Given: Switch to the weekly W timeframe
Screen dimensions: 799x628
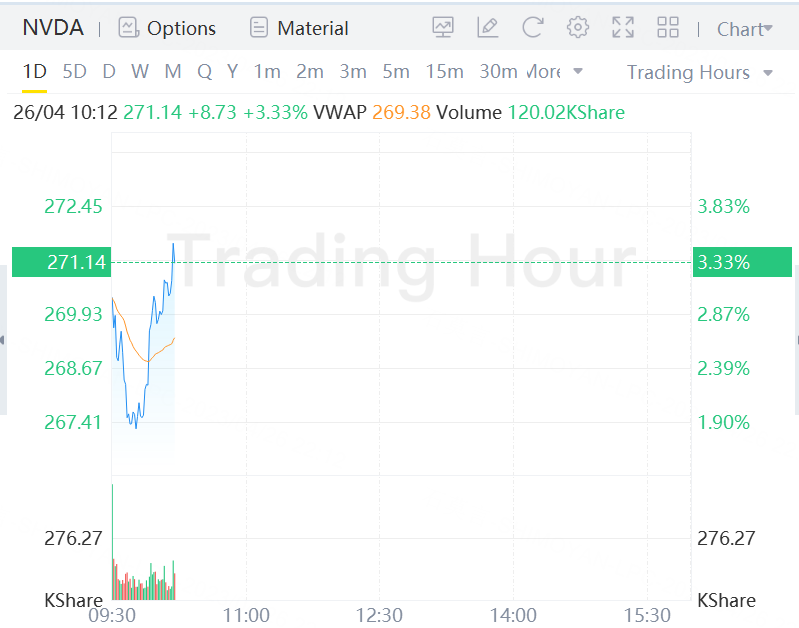Looking at the screenshot, I should 139,72.
